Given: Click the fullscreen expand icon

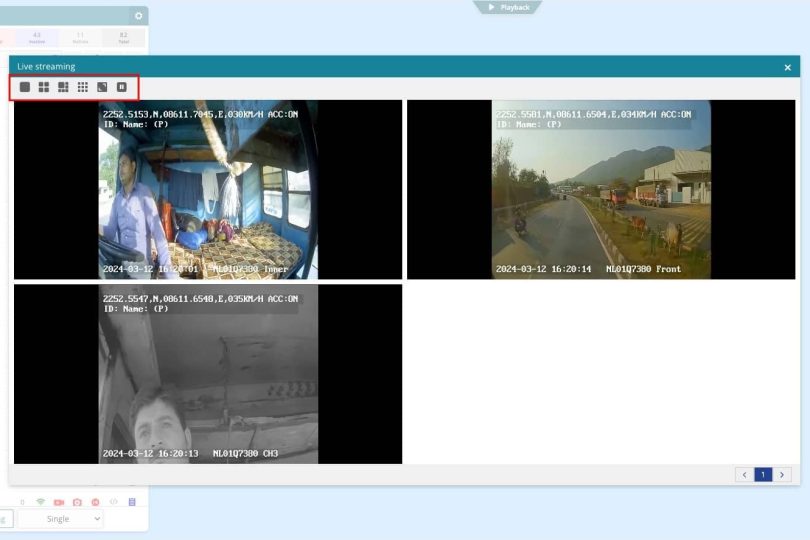Looking at the screenshot, I should pyautogui.click(x=102, y=87).
